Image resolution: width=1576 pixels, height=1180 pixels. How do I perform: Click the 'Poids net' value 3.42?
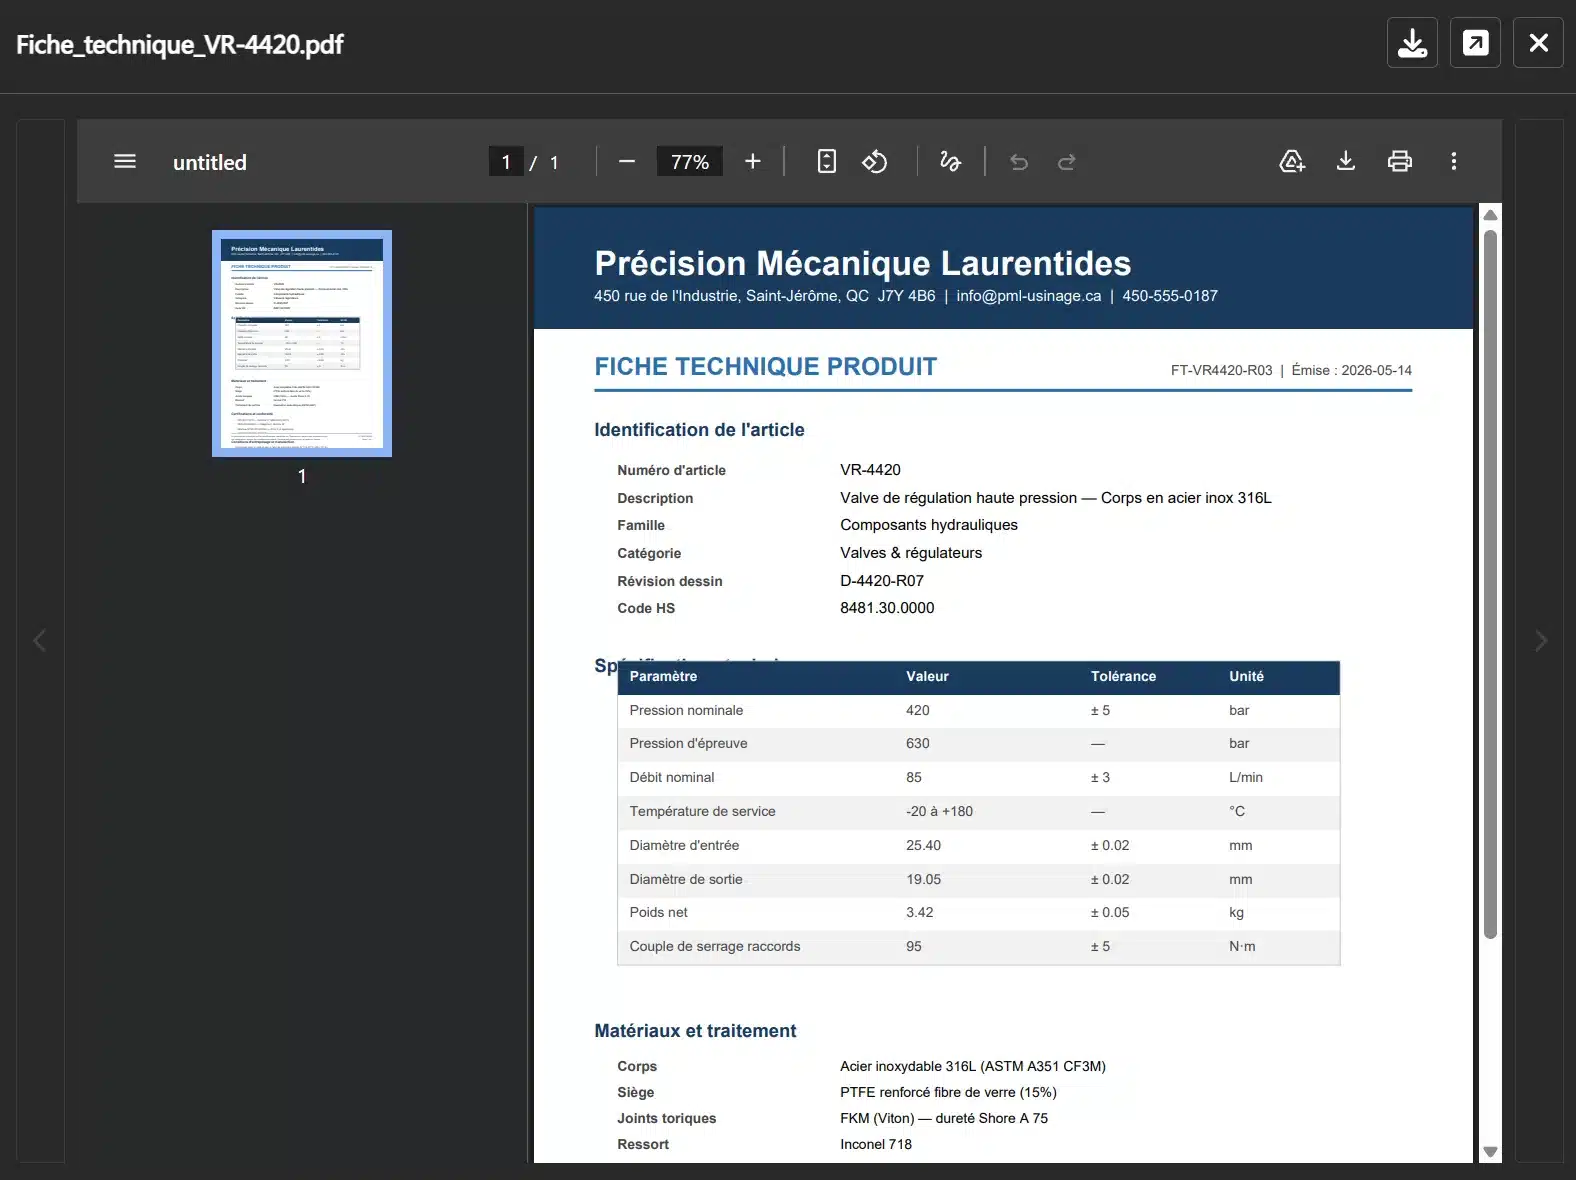920,913
